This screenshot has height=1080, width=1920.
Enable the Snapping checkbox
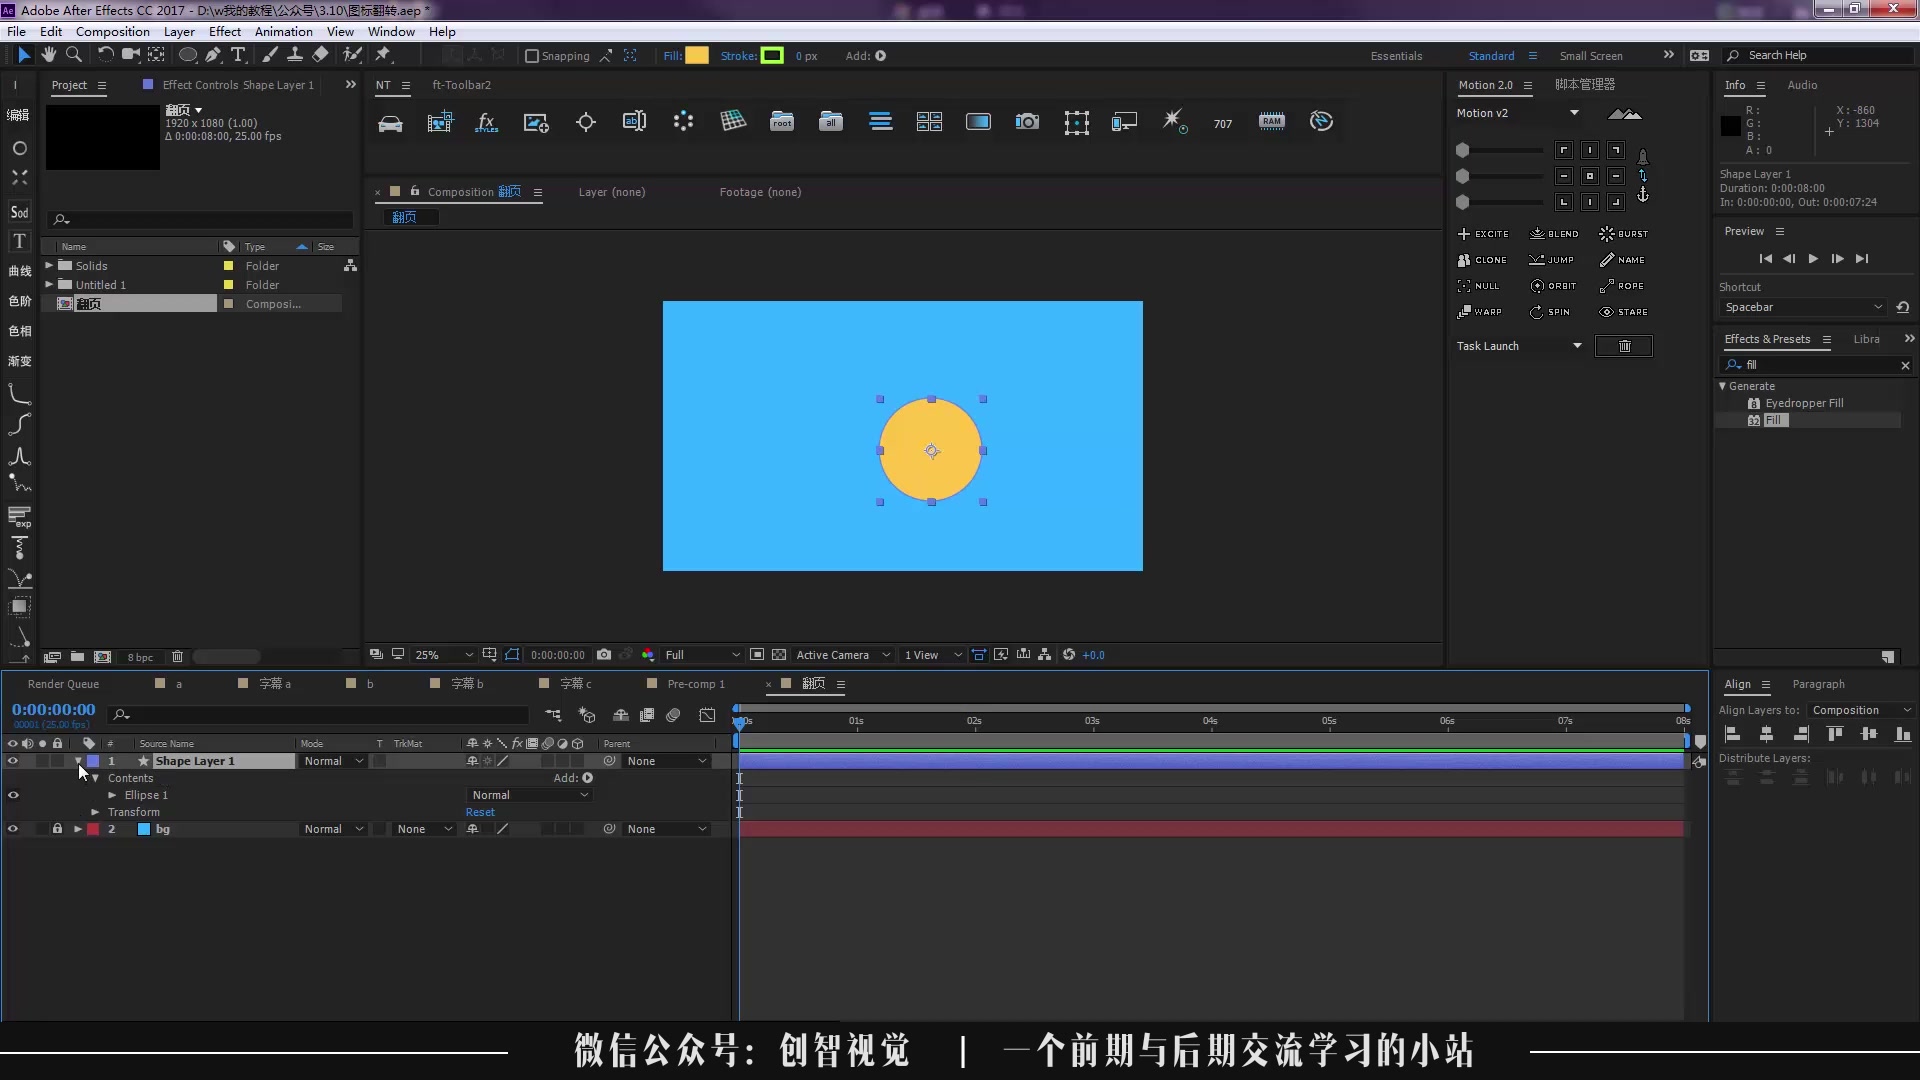[x=532, y=56]
